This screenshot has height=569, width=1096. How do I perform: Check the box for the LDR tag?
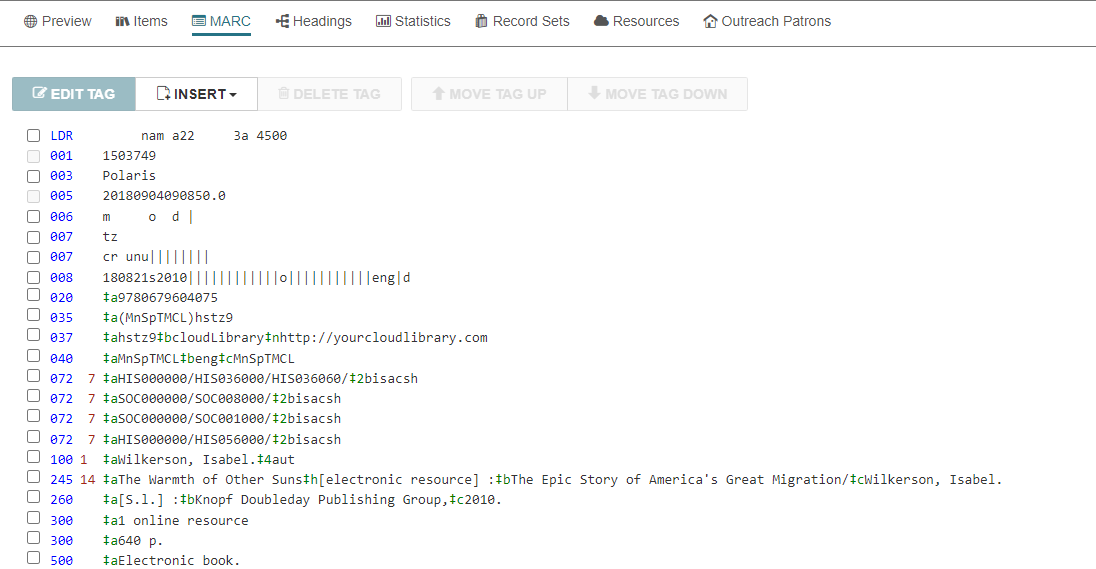pos(34,136)
